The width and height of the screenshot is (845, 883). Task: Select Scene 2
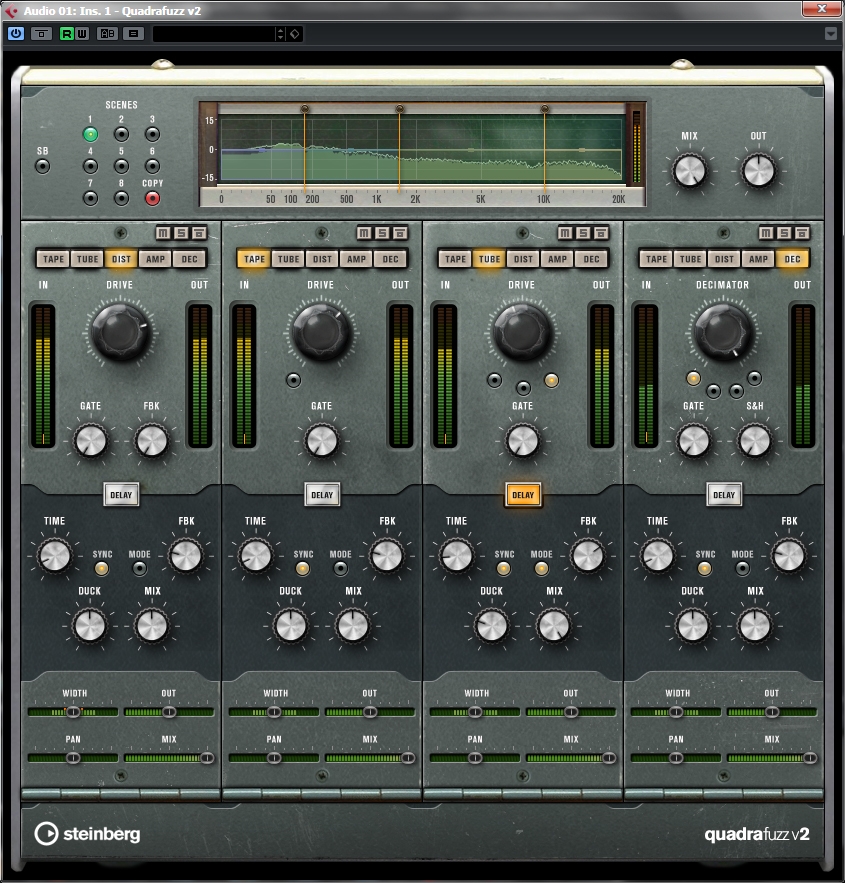pos(121,135)
